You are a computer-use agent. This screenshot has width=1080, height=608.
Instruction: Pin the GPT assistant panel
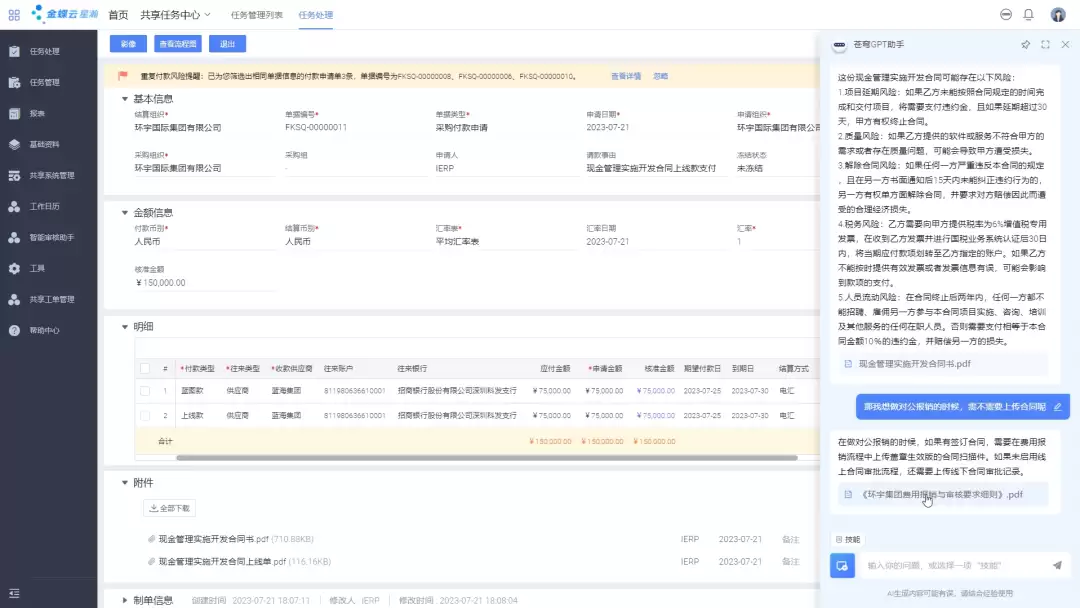(x=1026, y=44)
